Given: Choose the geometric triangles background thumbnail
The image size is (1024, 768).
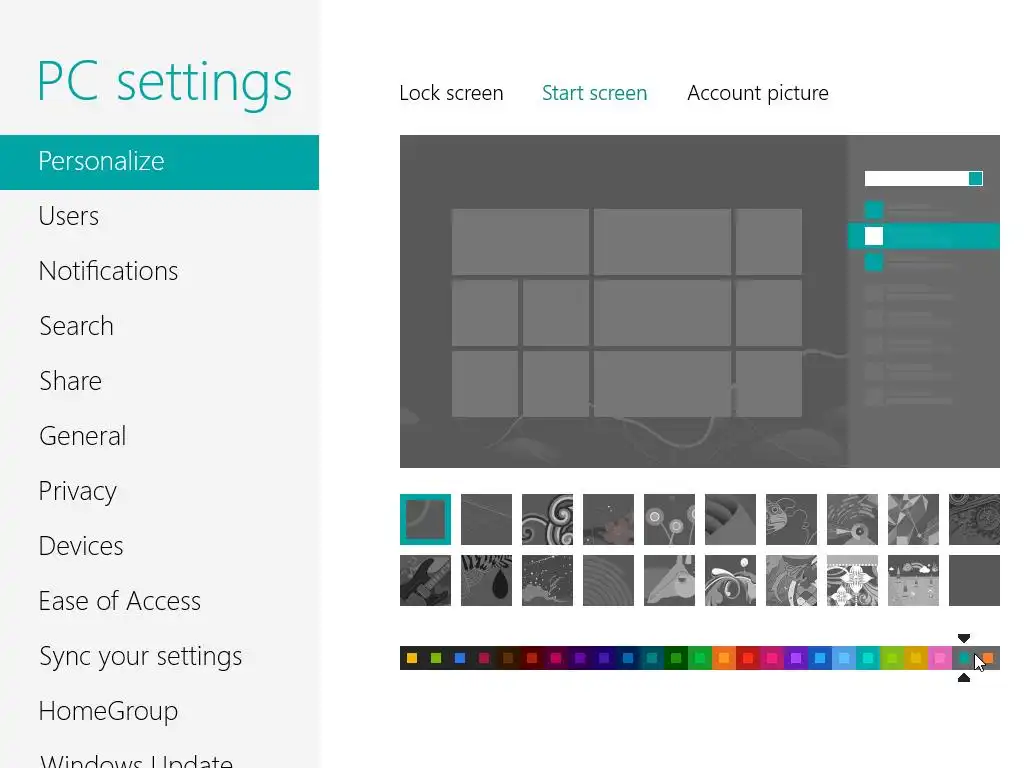Looking at the screenshot, I should pos(914,519).
